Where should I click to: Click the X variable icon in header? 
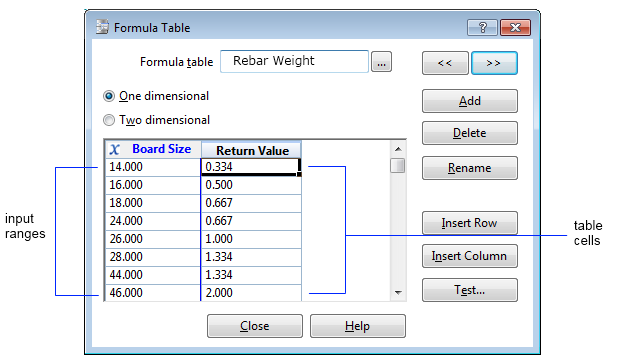[115, 149]
